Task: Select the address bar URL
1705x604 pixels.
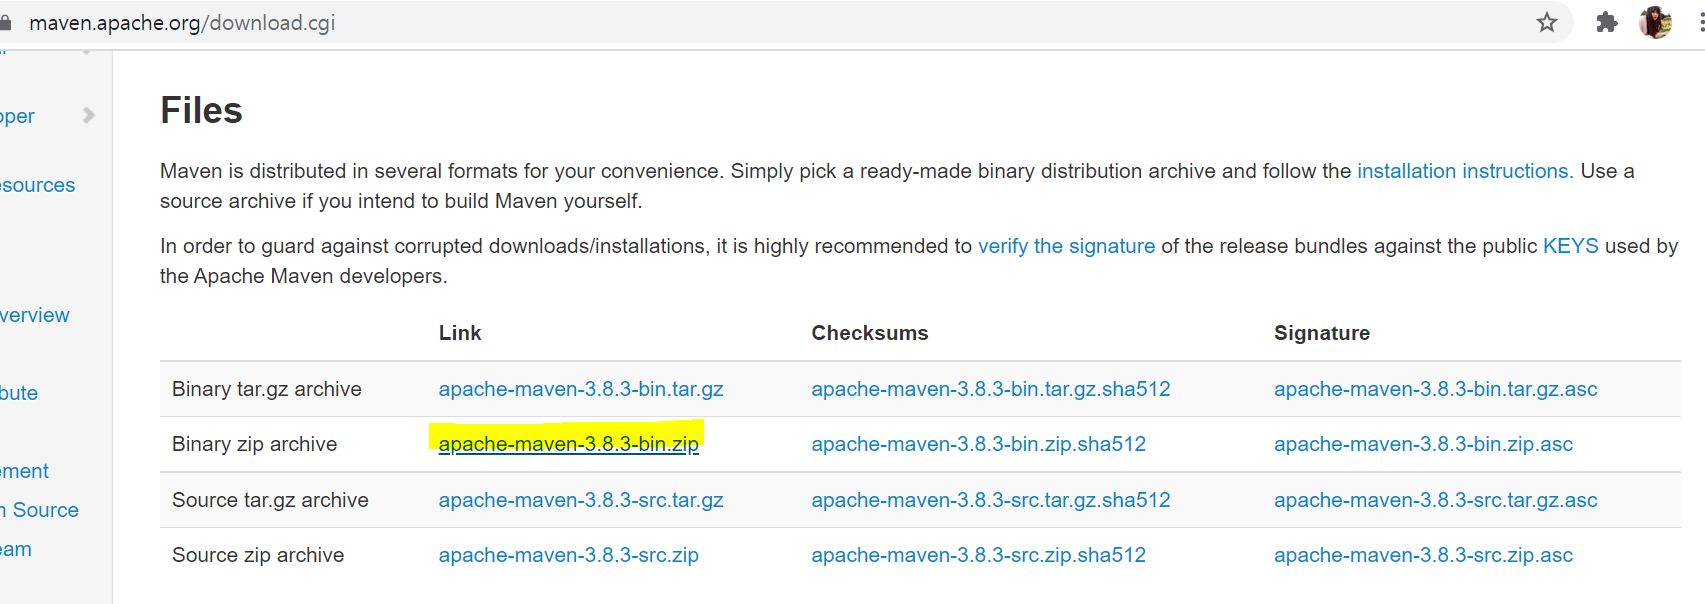Action: coord(182,23)
